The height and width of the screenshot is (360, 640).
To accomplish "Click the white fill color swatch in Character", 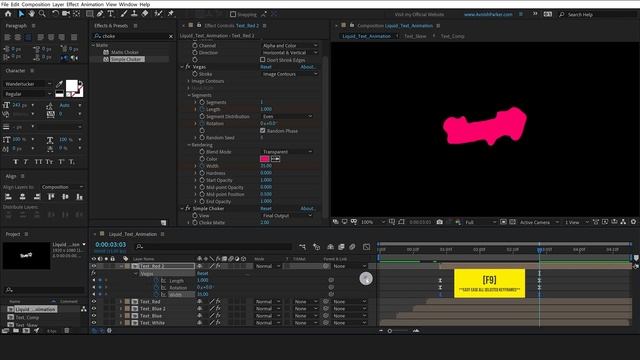I will 71,85.
